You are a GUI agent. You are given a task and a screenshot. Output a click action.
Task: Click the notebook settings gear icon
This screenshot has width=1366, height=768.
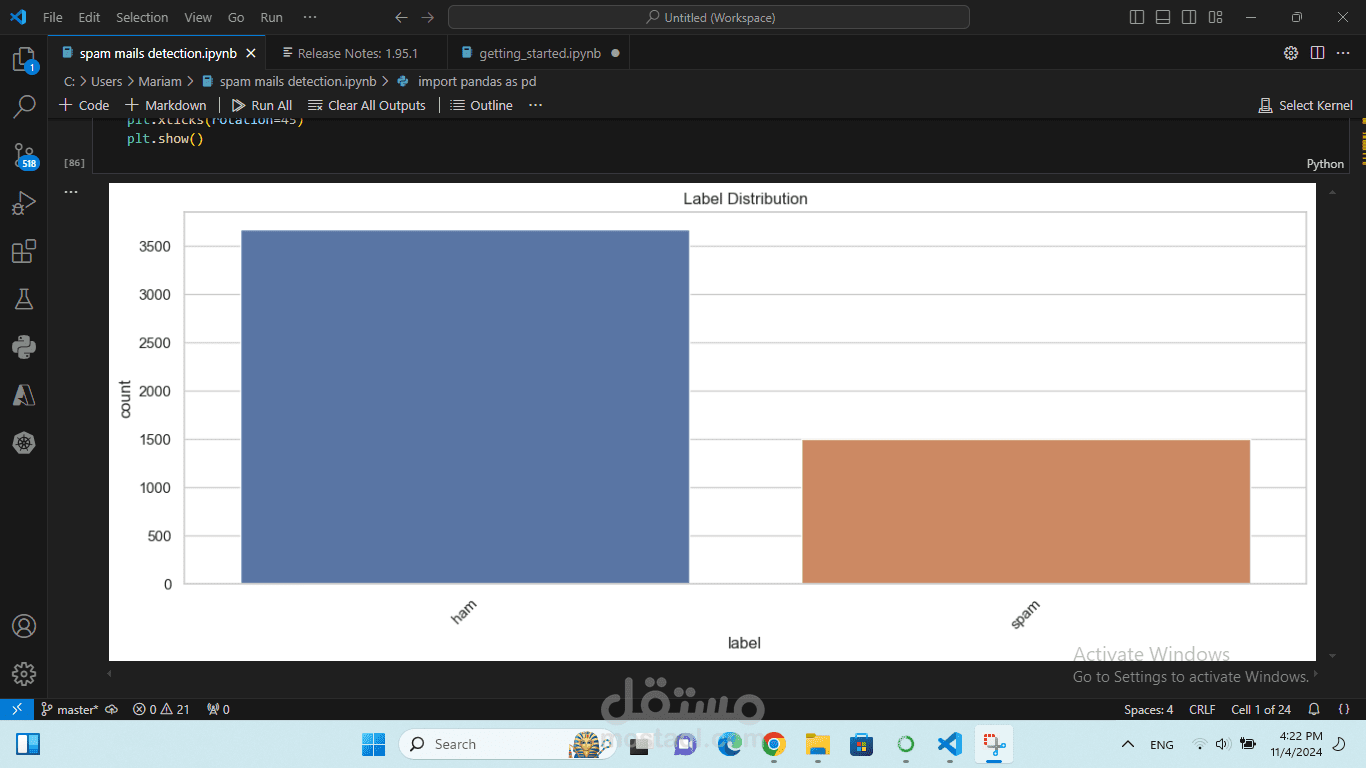tap(1291, 53)
